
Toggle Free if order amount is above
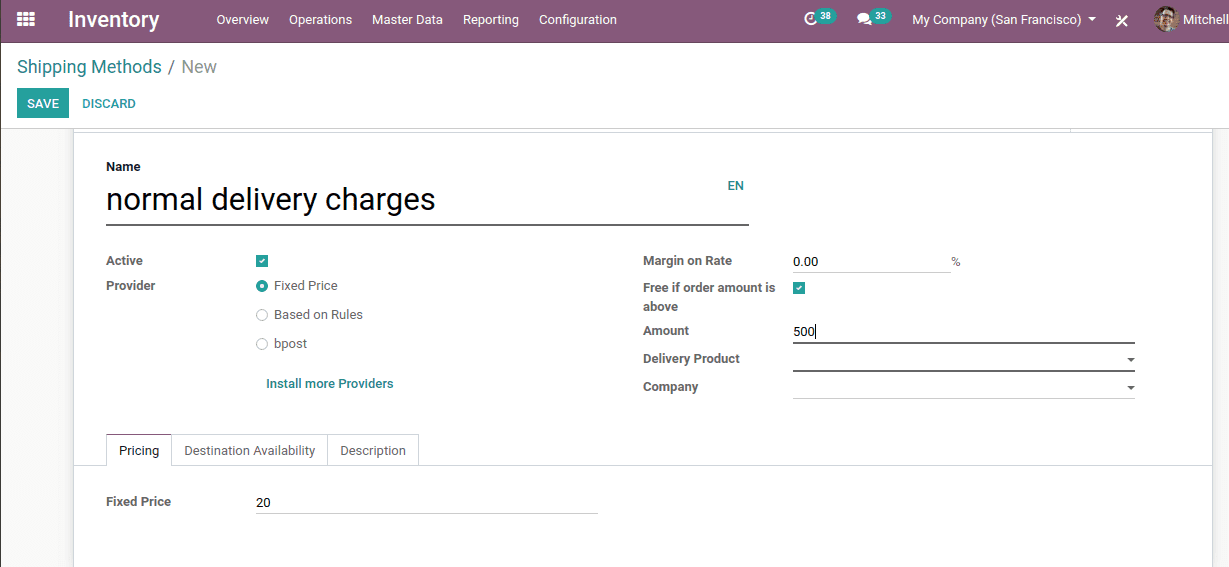point(799,288)
